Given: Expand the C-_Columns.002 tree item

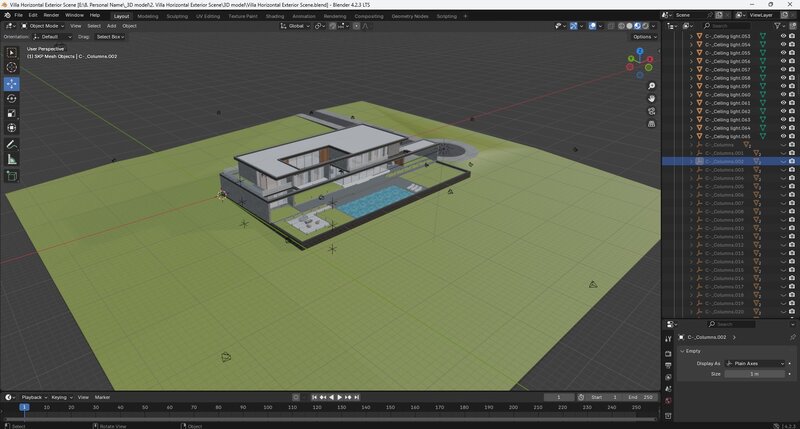Looking at the screenshot, I should pyautogui.click(x=689, y=161).
